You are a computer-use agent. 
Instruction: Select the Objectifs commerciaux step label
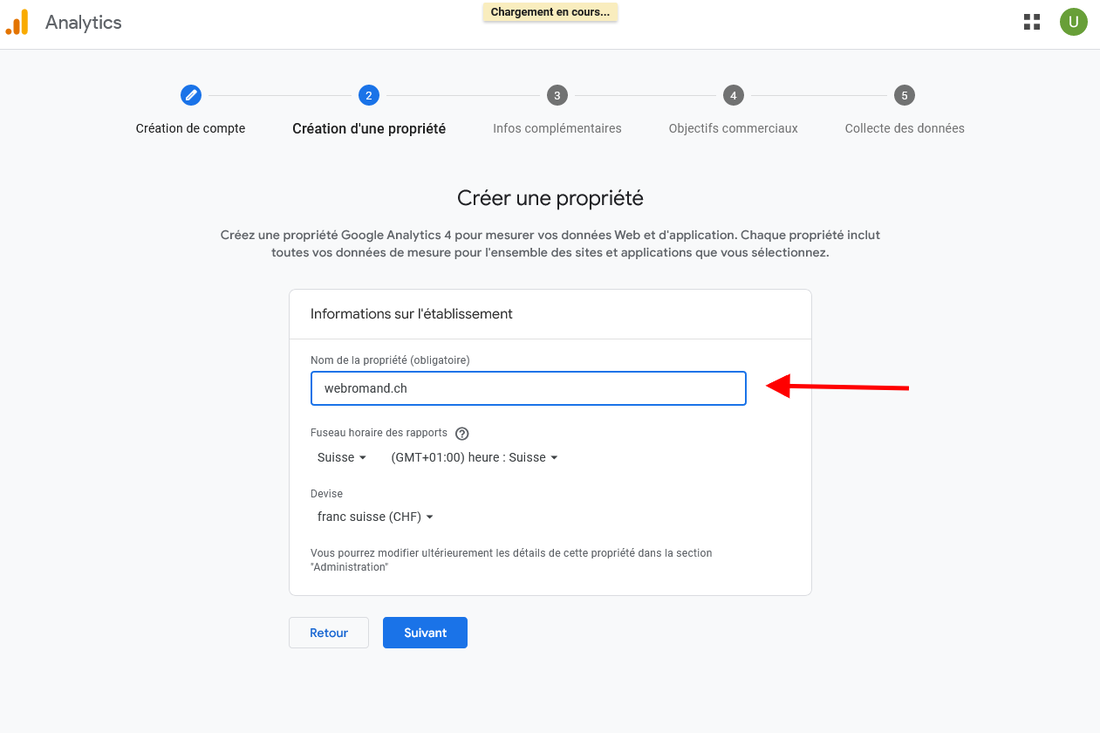[733, 128]
